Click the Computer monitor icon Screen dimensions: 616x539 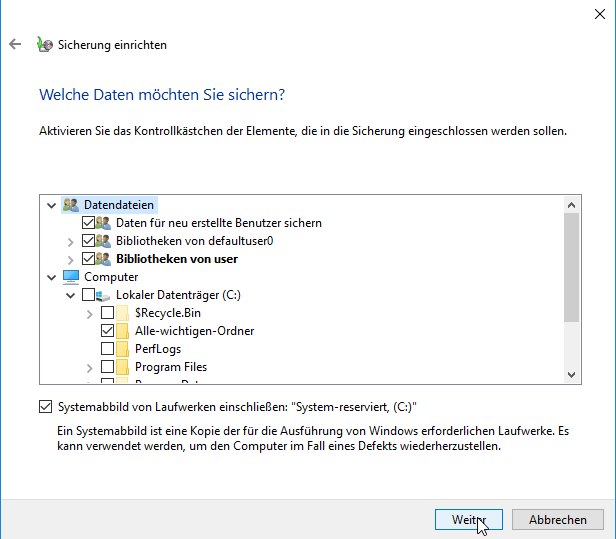[70, 277]
